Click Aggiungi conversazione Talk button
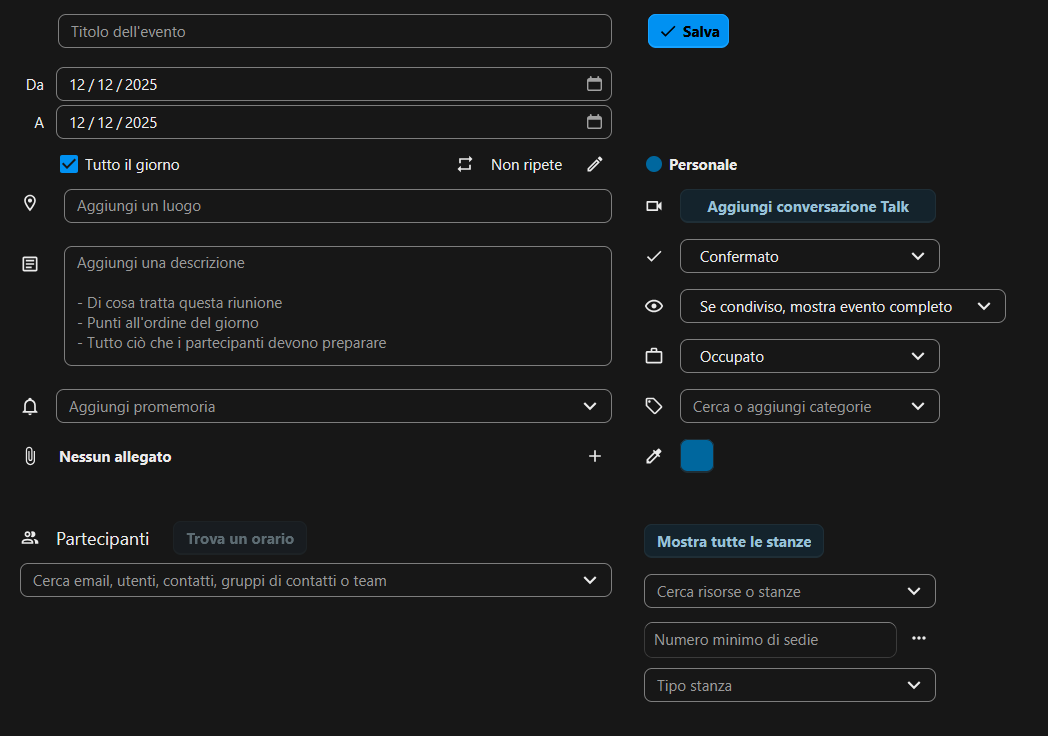The width and height of the screenshot is (1048, 736). point(807,207)
